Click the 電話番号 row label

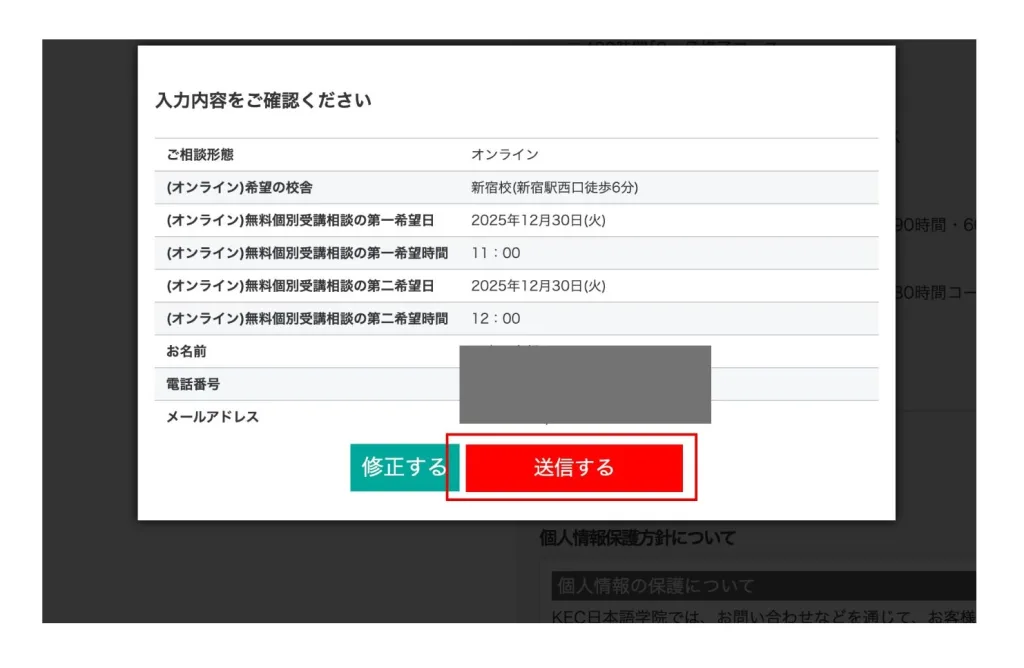(193, 384)
